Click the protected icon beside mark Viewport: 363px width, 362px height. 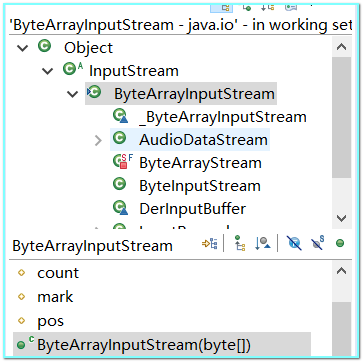tap(22, 297)
